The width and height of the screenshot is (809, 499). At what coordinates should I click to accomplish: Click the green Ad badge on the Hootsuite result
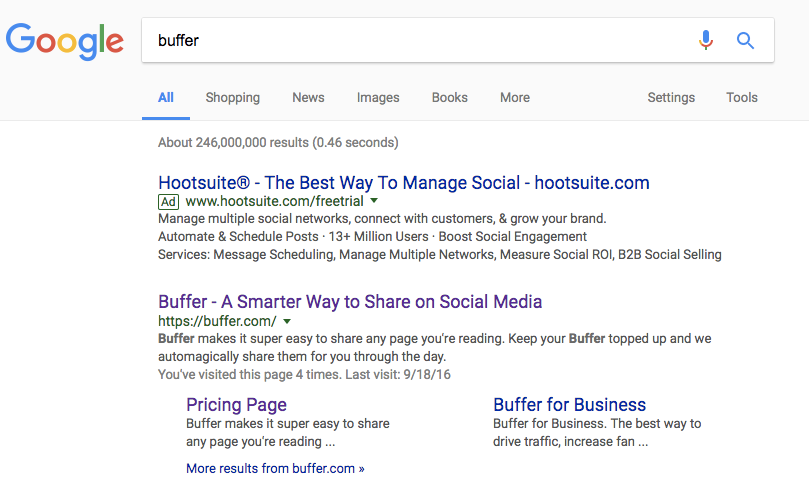(x=168, y=202)
